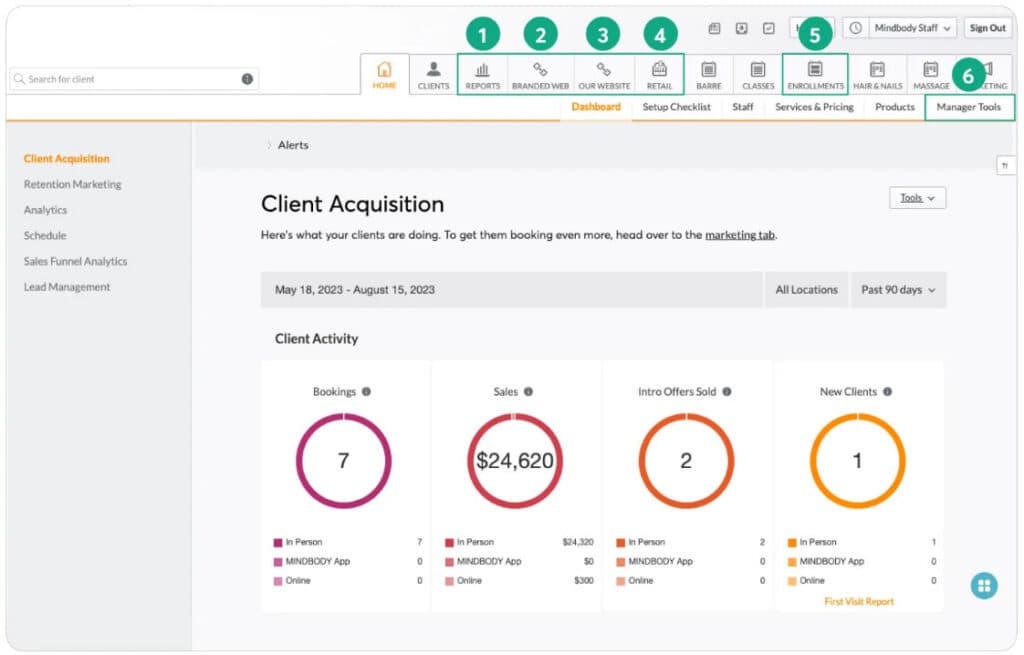Click the Bookings info icon
The image size is (1024, 655).
366,392
